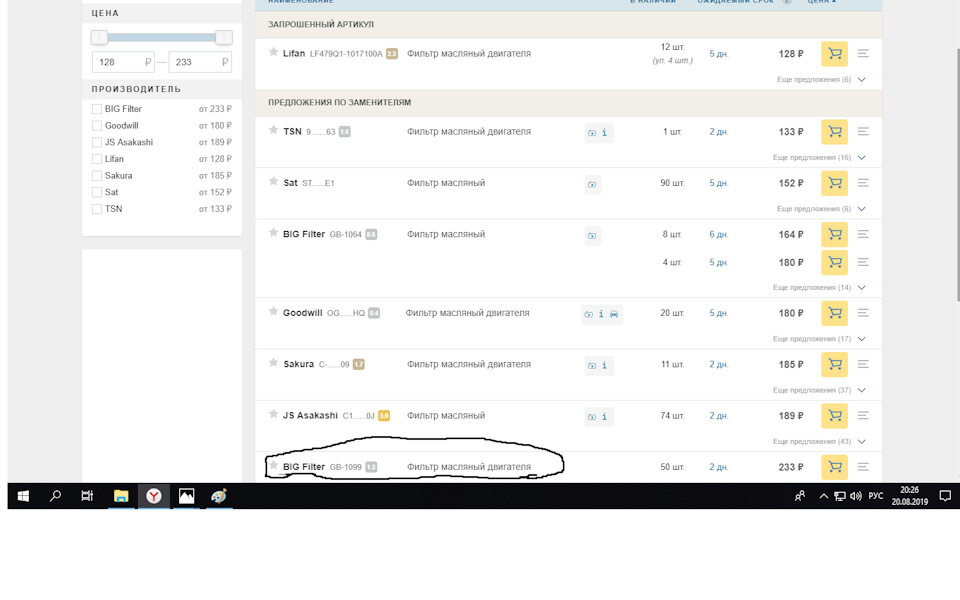Favorite the Lifan LF479Q1-1017100A item star
The image size is (960, 600).
(274, 52)
